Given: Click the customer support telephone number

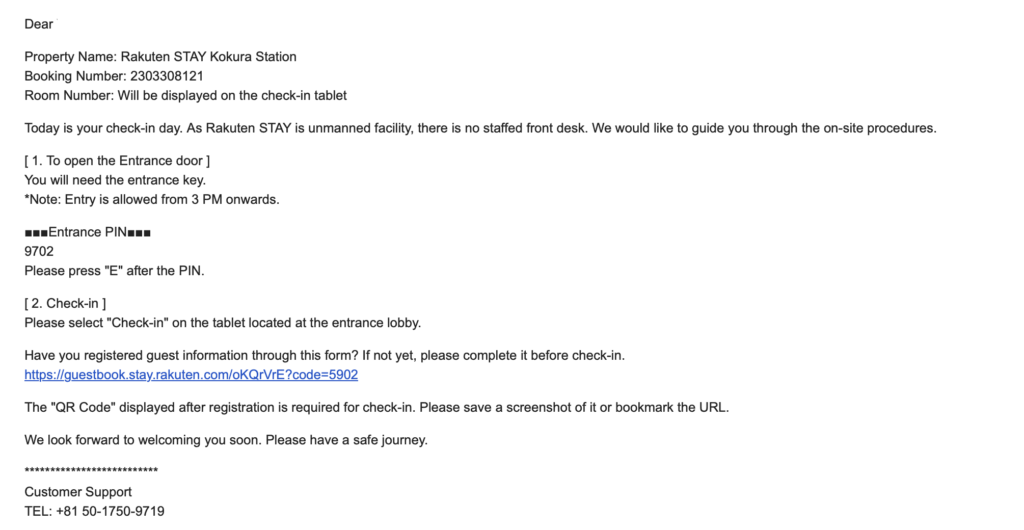Looking at the screenshot, I should tap(110, 511).
